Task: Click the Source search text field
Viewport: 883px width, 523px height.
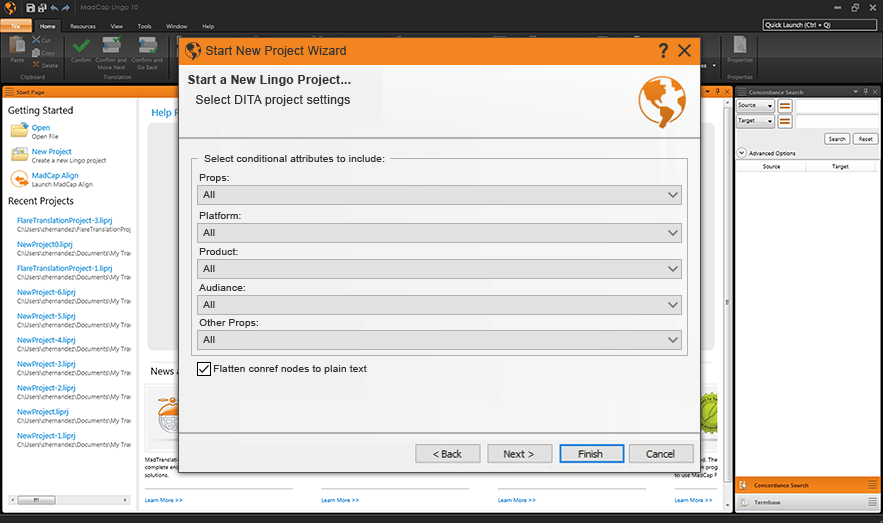Action: click(x=837, y=105)
